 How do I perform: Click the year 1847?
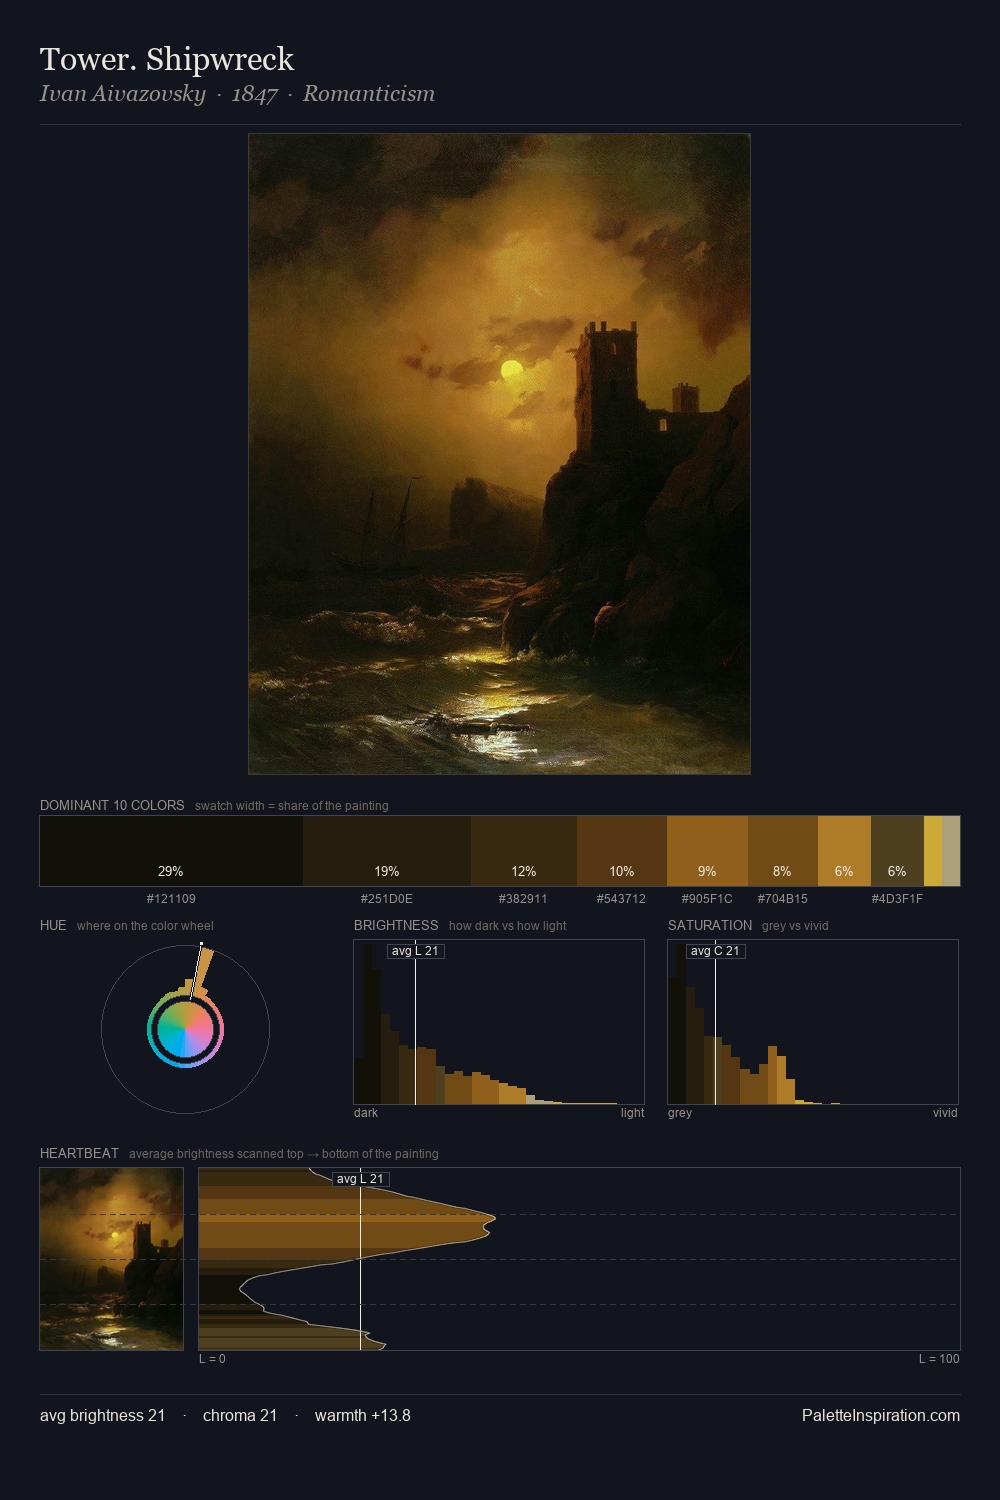pyautogui.click(x=254, y=94)
